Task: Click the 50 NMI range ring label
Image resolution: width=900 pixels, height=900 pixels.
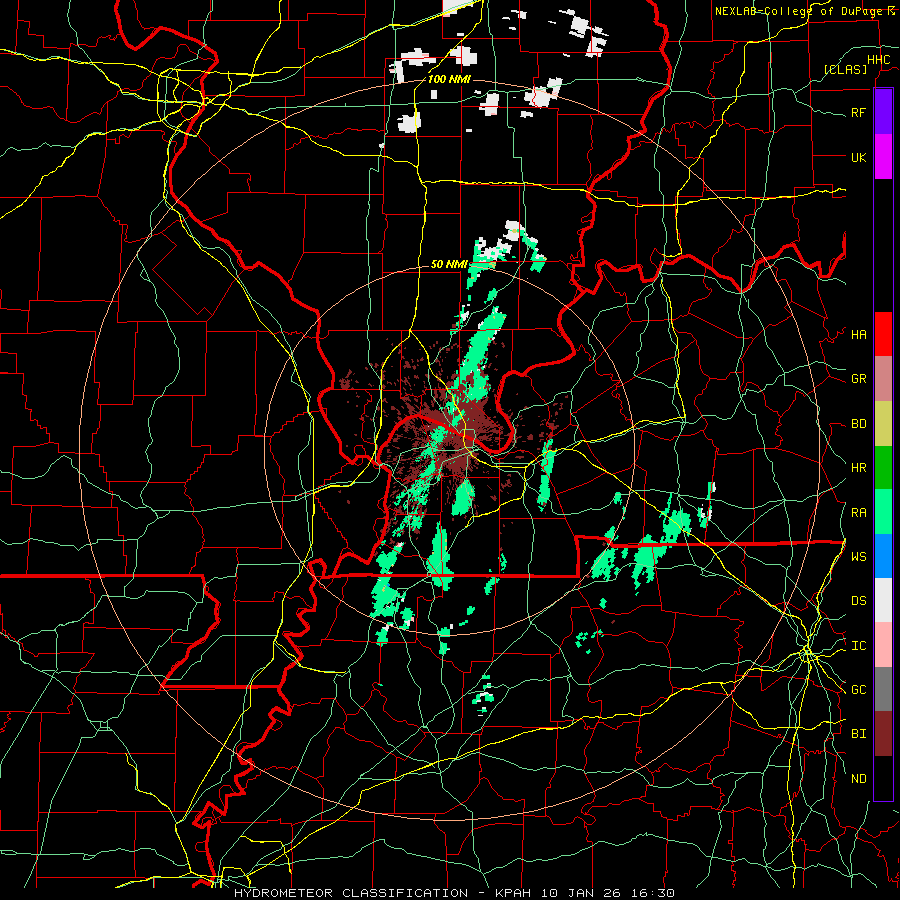Action: tap(449, 265)
